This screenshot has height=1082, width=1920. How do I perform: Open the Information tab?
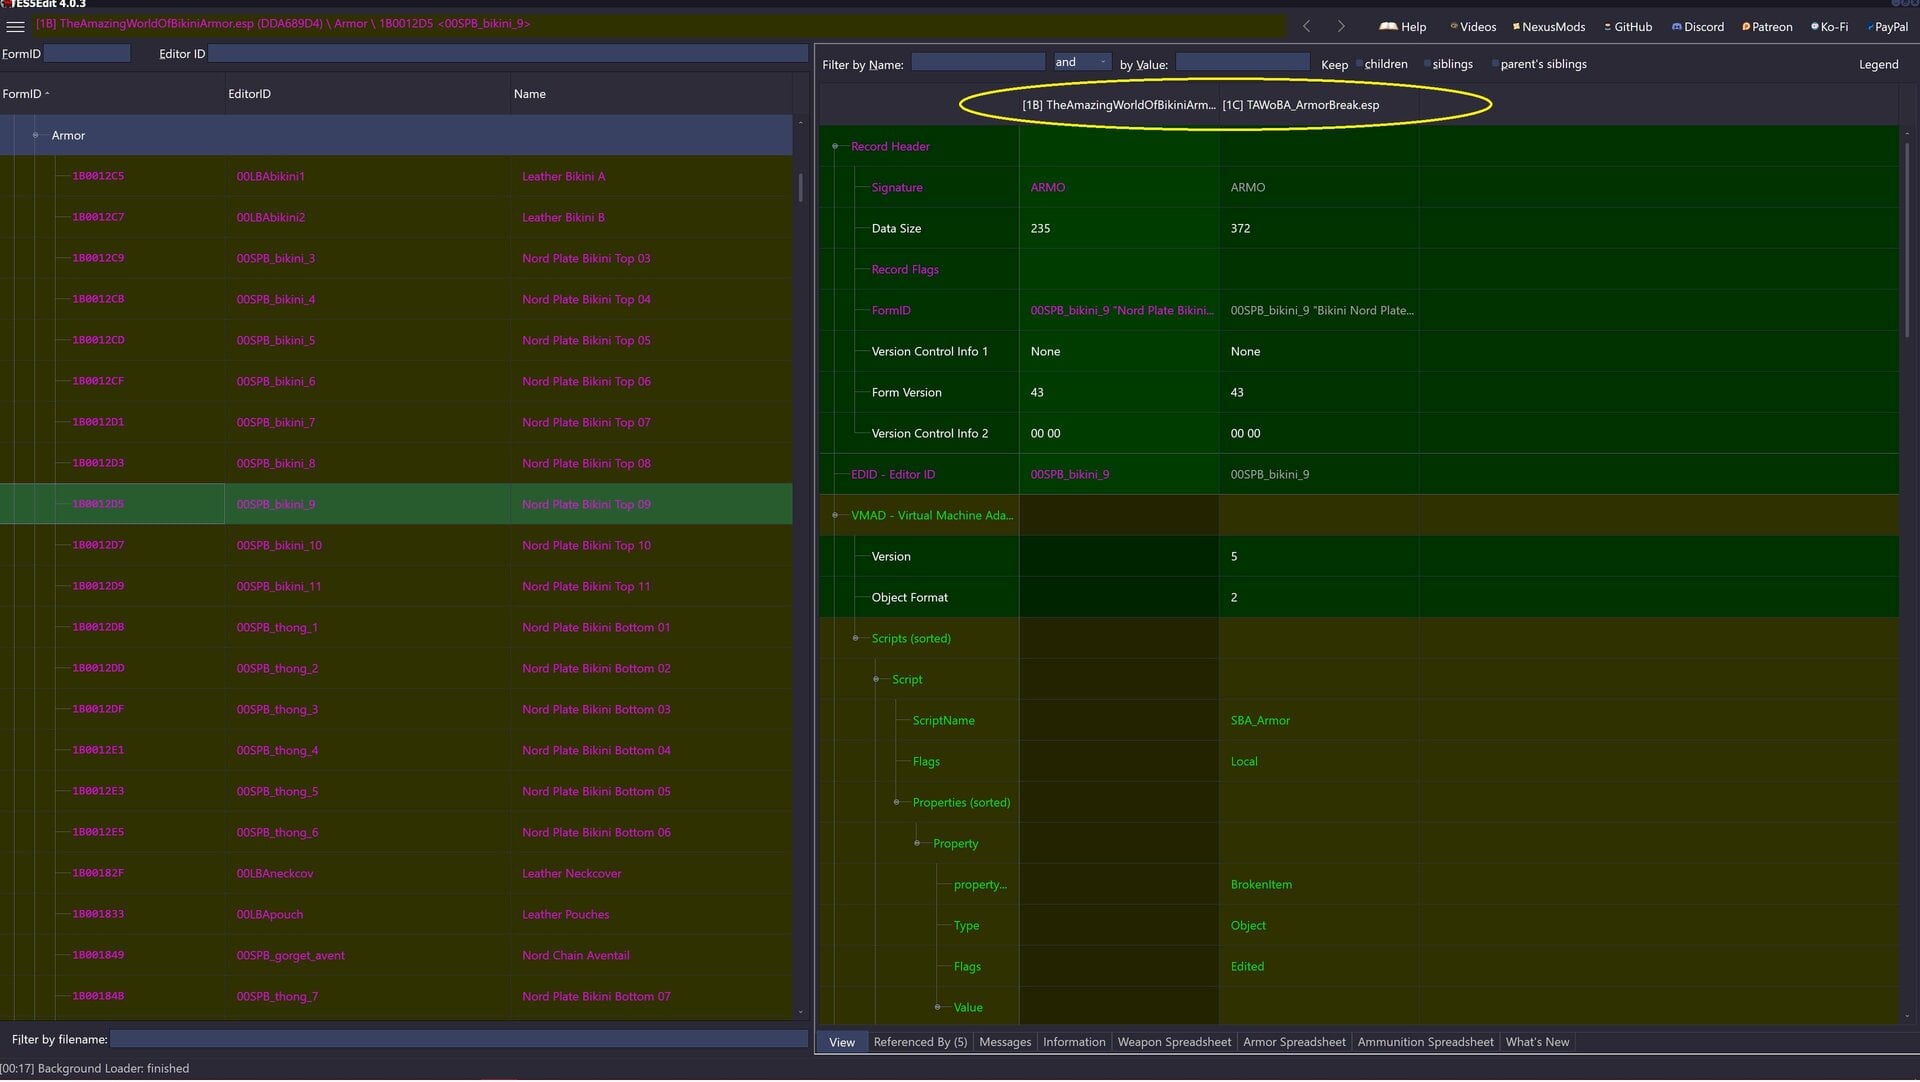pos(1074,1043)
